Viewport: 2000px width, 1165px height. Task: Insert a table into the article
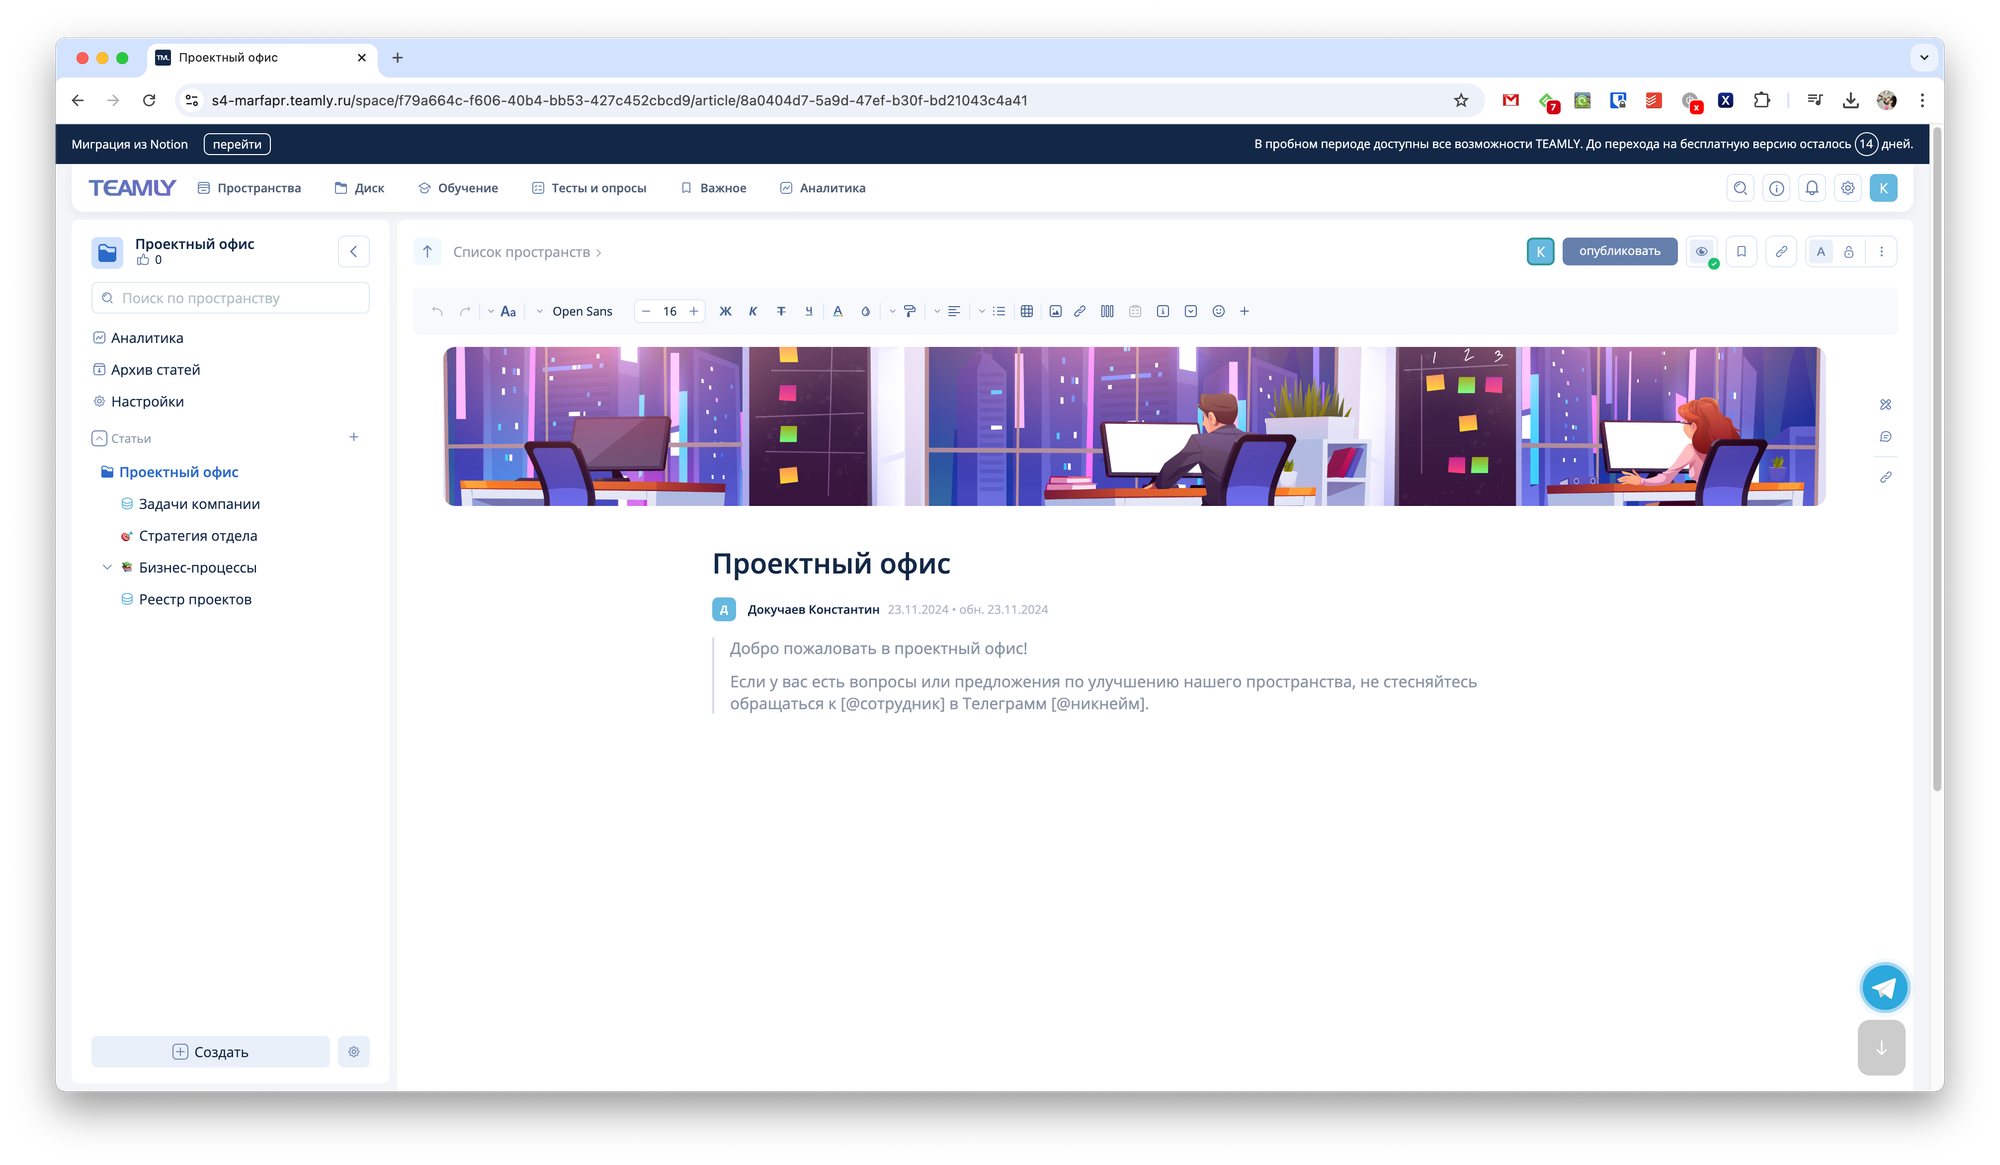(x=1026, y=311)
